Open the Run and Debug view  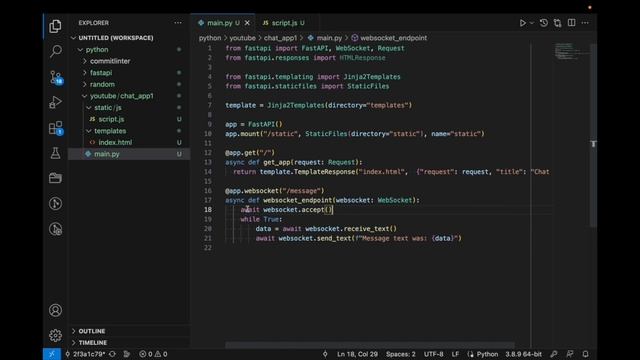(x=55, y=102)
